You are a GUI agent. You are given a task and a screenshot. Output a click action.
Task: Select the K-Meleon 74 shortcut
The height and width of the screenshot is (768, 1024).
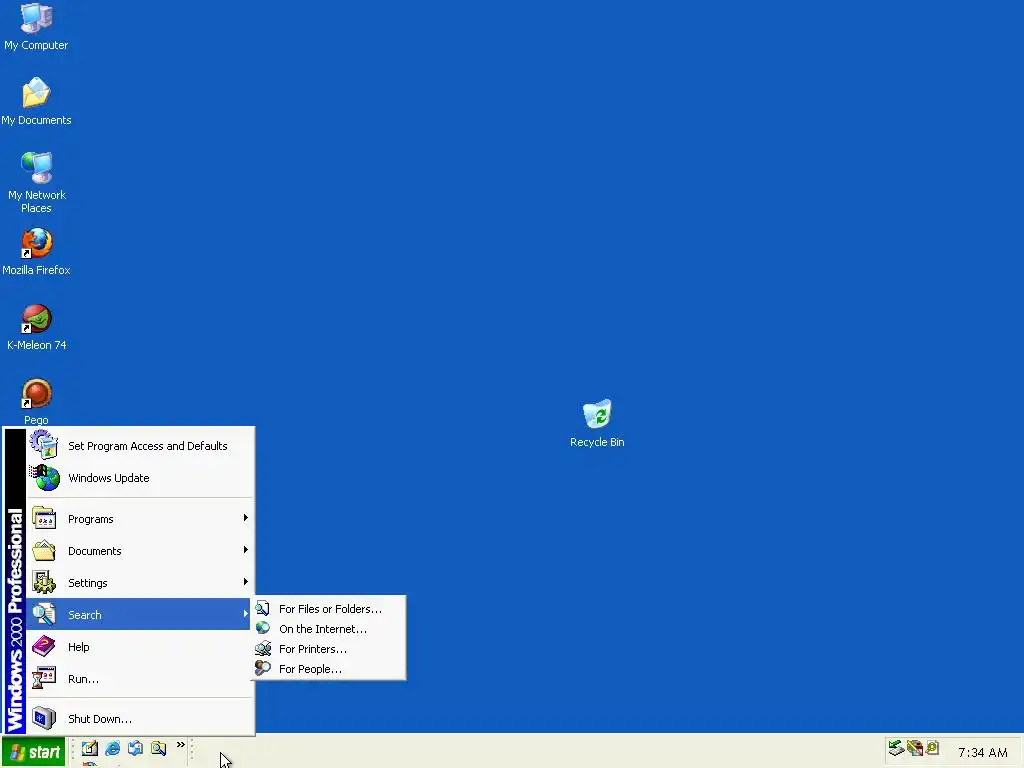click(36, 327)
